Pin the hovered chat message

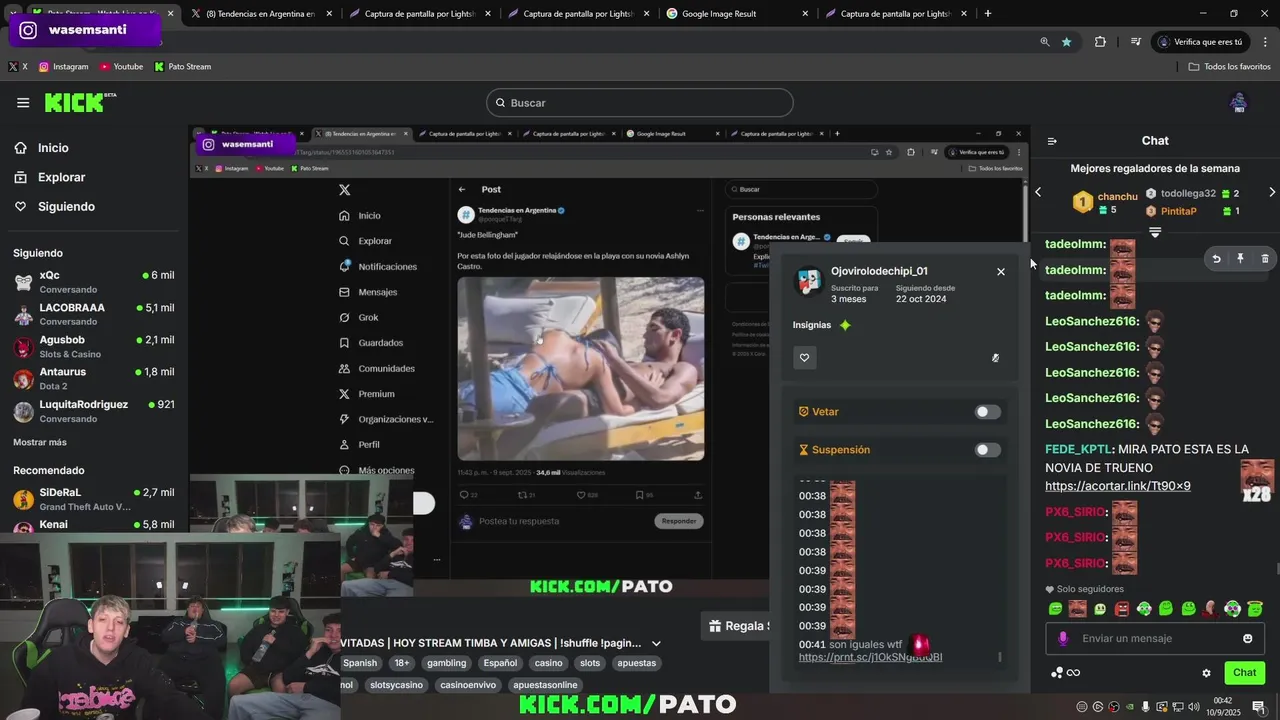[1240, 259]
